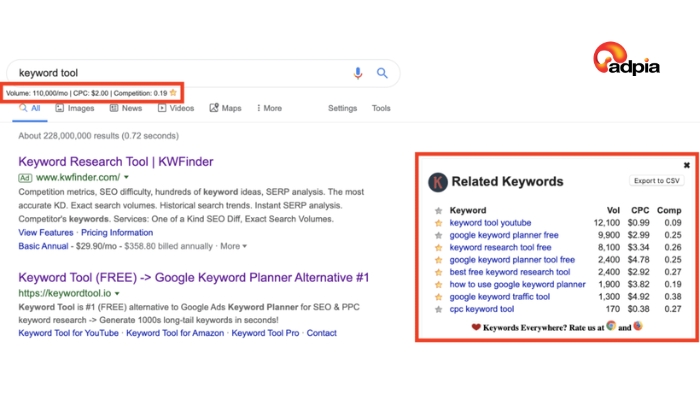Click the Keywords Everywhere K logo
Image resolution: width=700 pixels, height=400 pixels.
[x=438, y=182]
